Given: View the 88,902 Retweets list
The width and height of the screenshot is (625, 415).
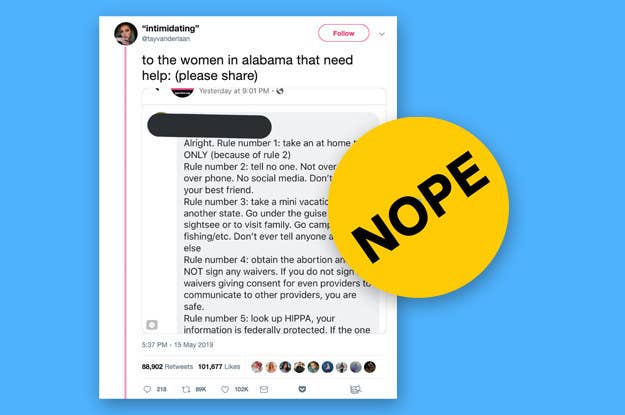Looking at the screenshot, I should click(x=167, y=366).
